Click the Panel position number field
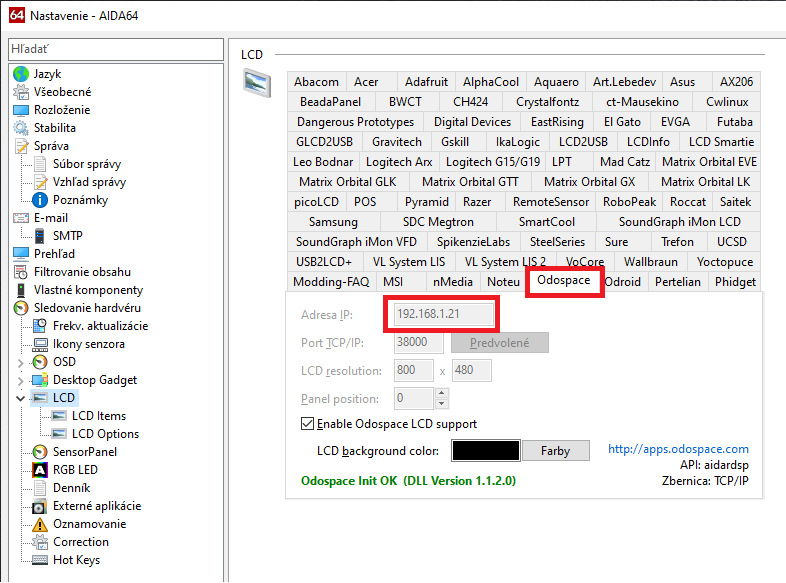Viewport: 786px width, 583px height. (414, 399)
